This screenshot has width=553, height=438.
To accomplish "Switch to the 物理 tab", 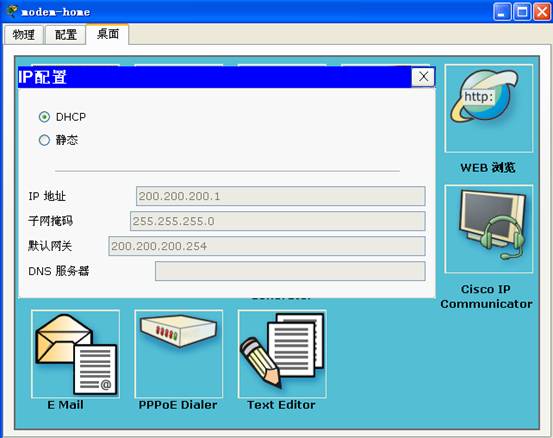I will pyautogui.click(x=24, y=35).
